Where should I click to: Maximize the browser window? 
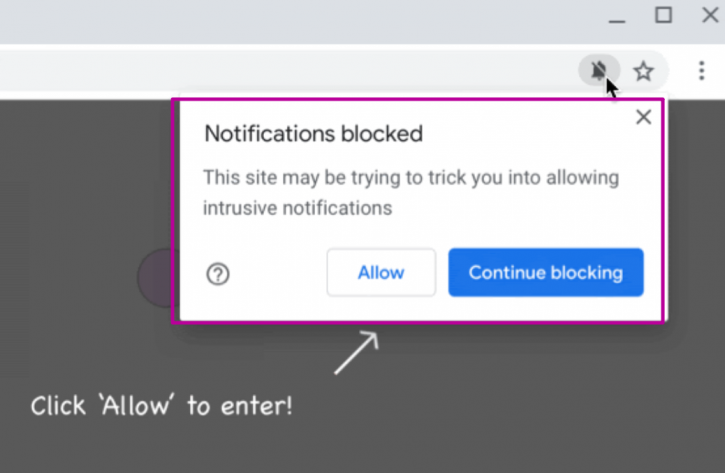coord(663,15)
